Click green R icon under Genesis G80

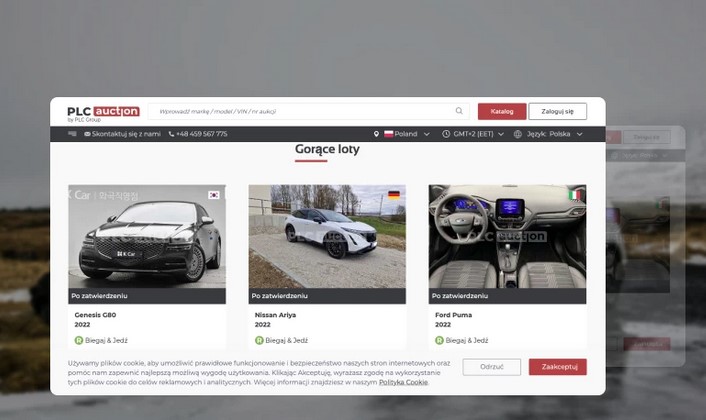click(x=79, y=340)
